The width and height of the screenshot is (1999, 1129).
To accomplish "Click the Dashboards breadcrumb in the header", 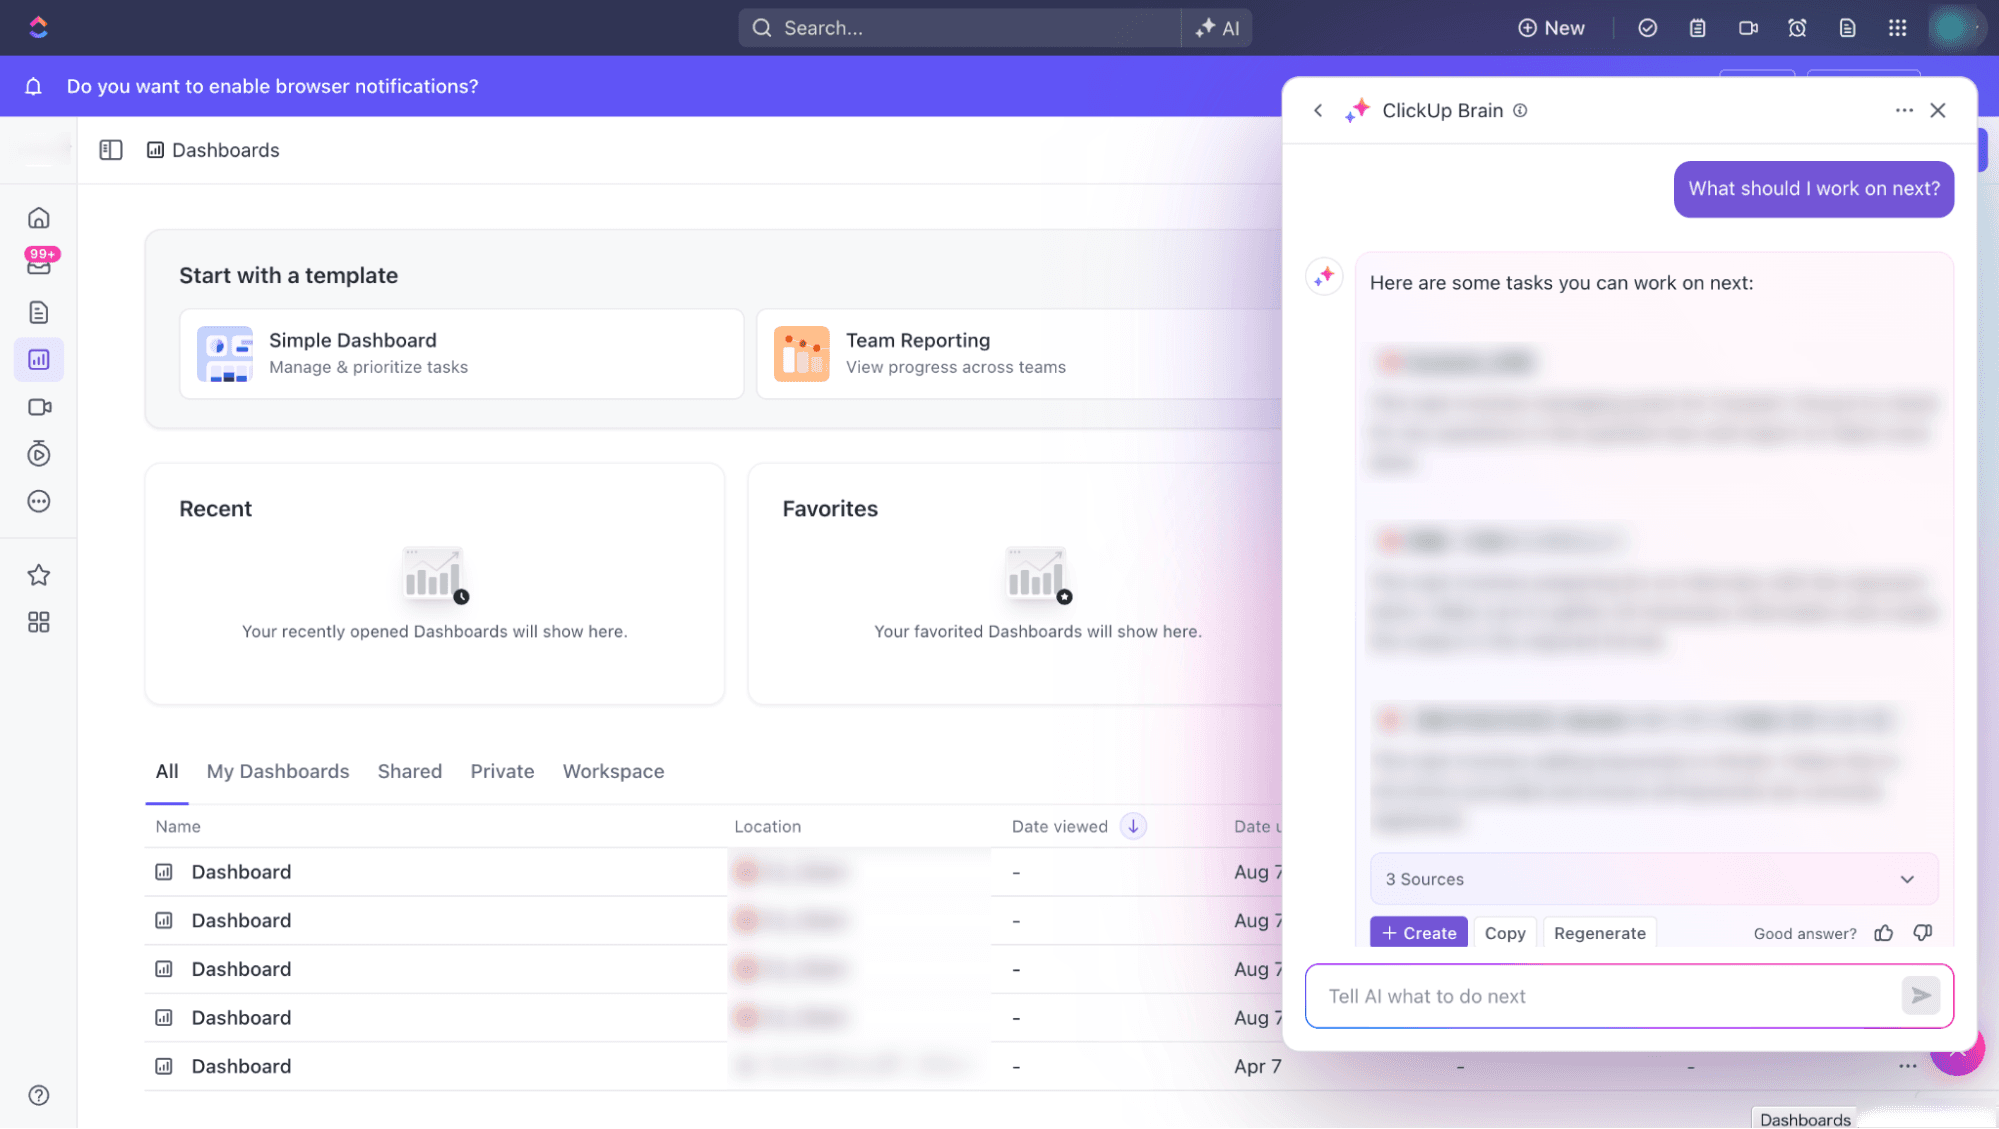I will 214,151.
